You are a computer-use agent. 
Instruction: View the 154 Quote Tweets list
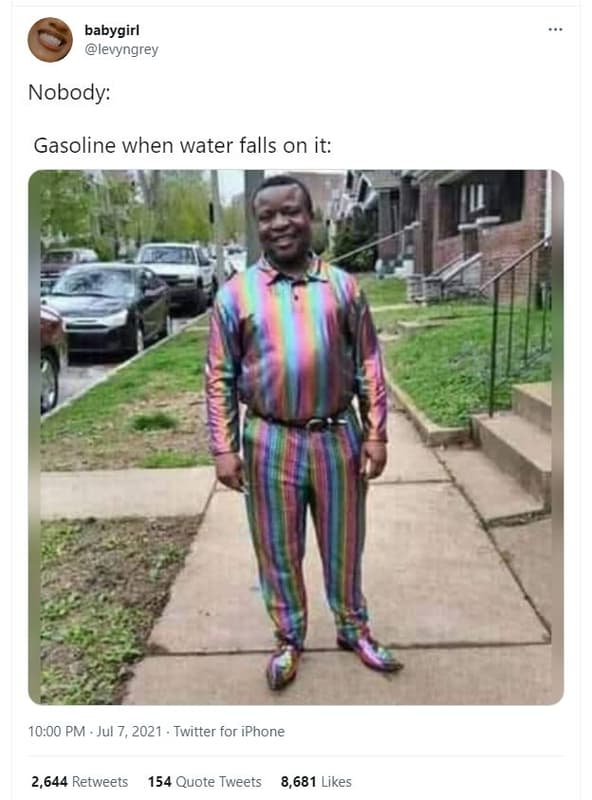click(205, 782)
